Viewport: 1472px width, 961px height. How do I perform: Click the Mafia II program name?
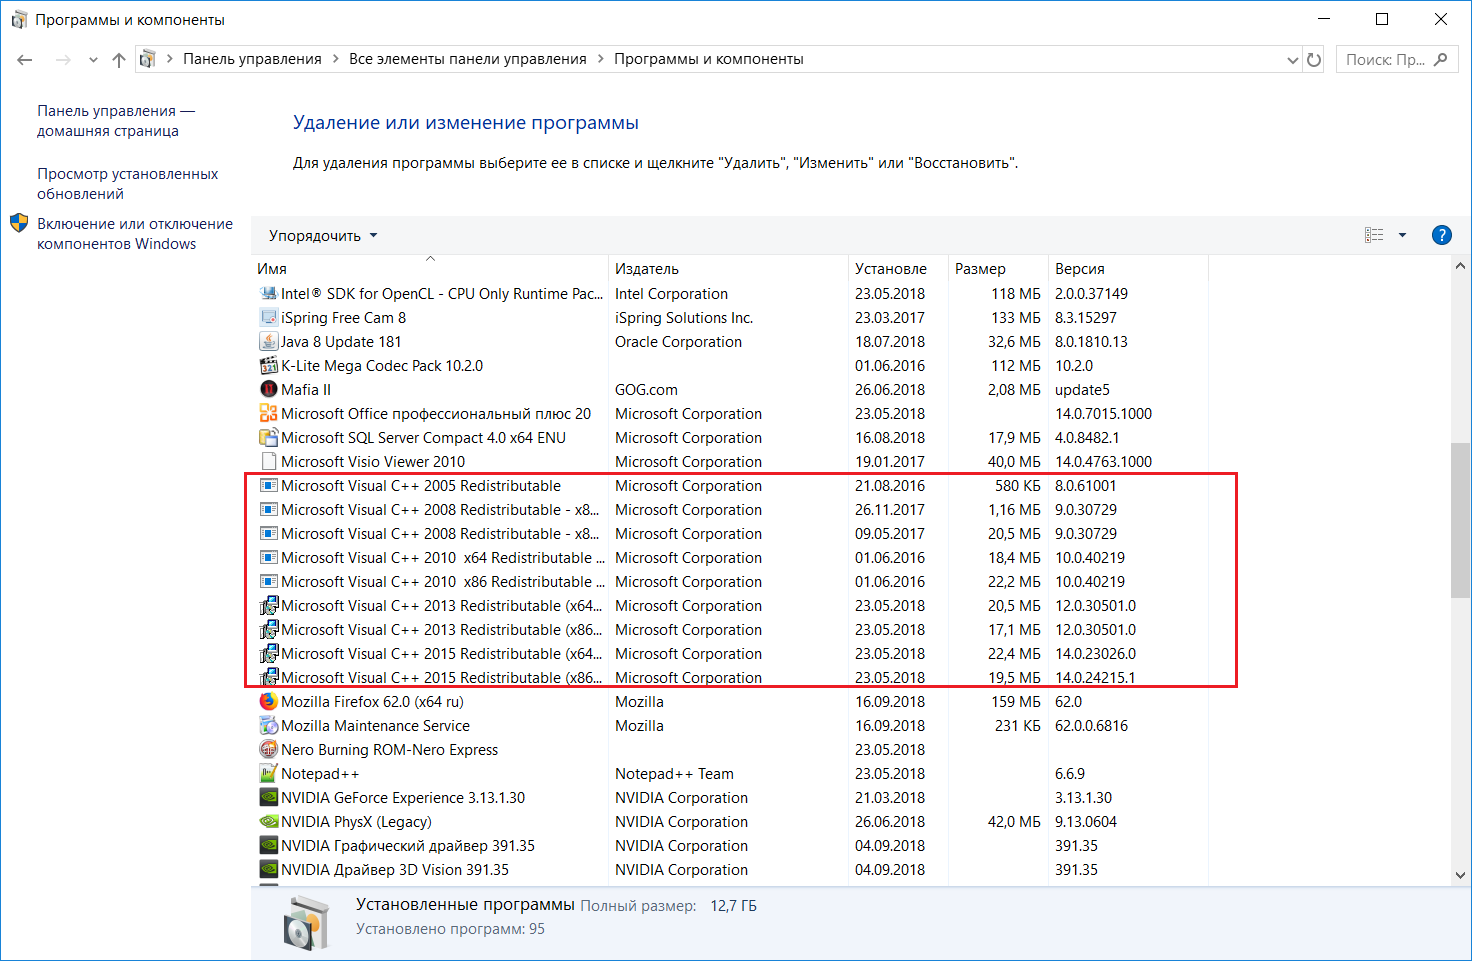coord(306,390)
